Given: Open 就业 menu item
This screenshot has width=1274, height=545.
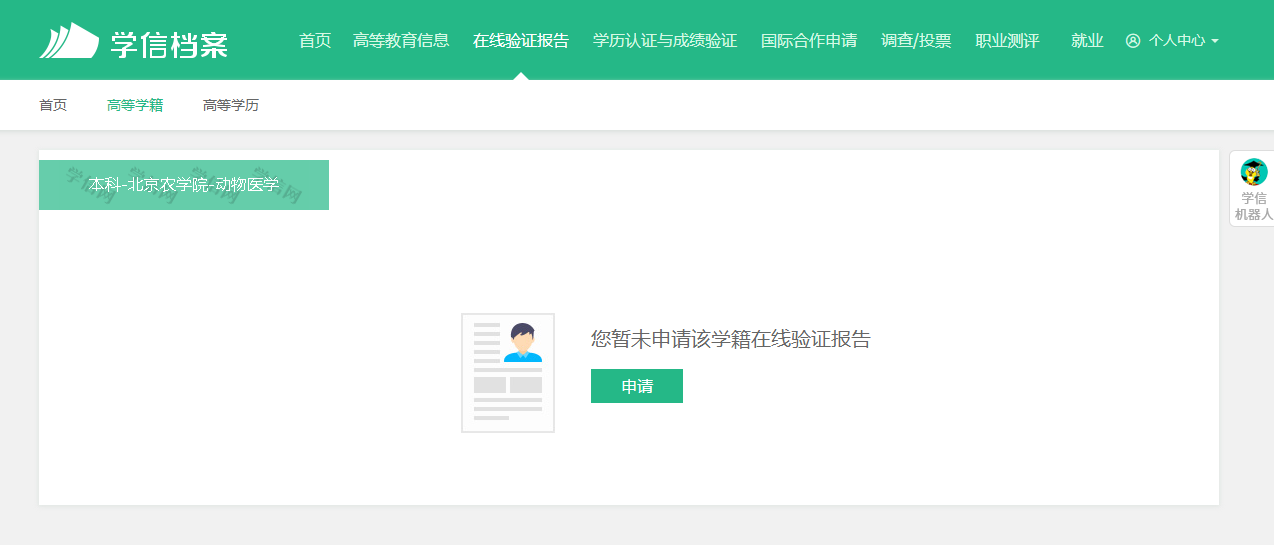Looking at the screenshot, I should click(1087, 41).
